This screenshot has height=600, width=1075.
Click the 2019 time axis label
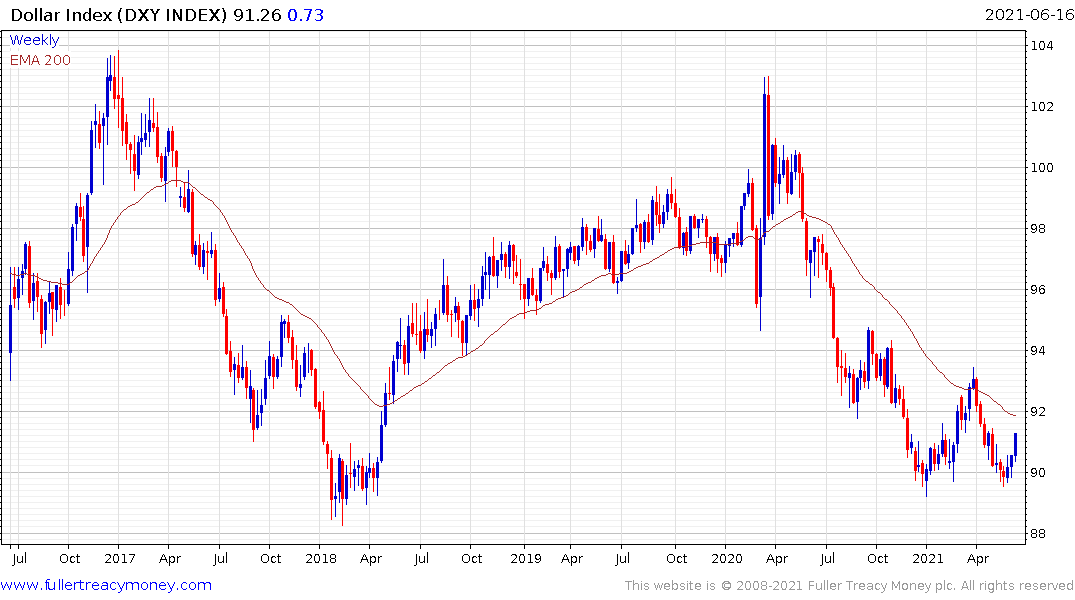526,558
